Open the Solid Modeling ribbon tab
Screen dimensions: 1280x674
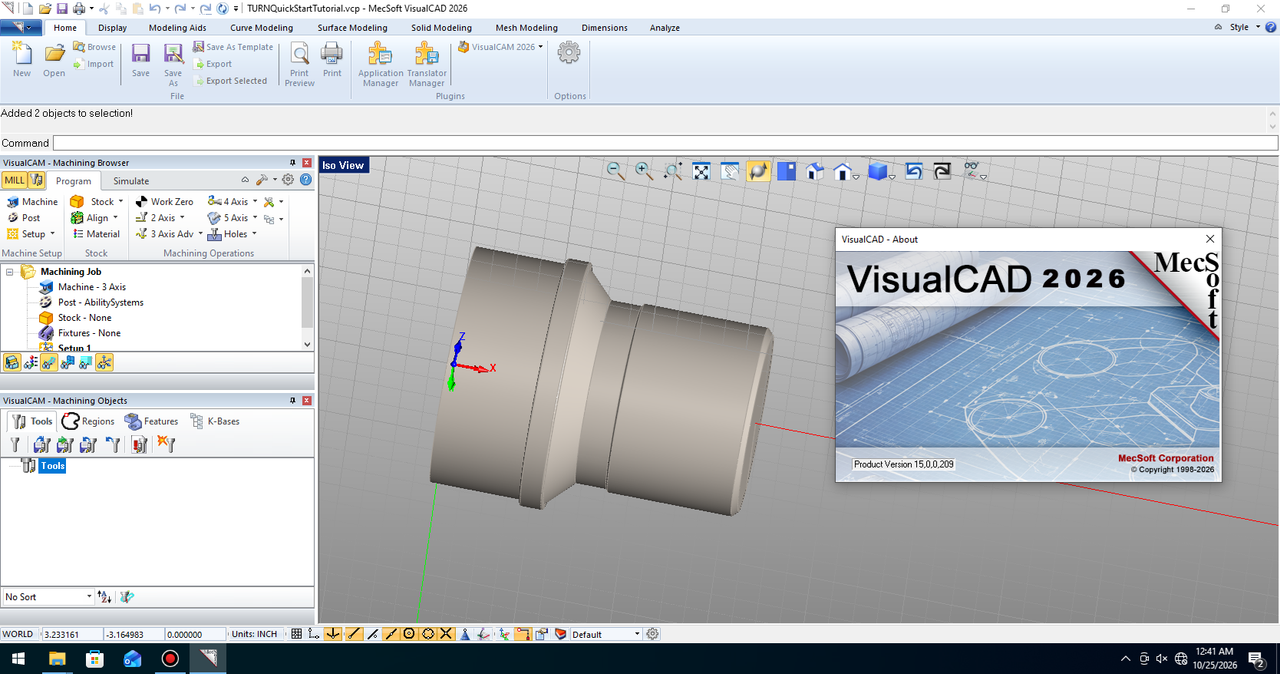(x=441, y=28)
